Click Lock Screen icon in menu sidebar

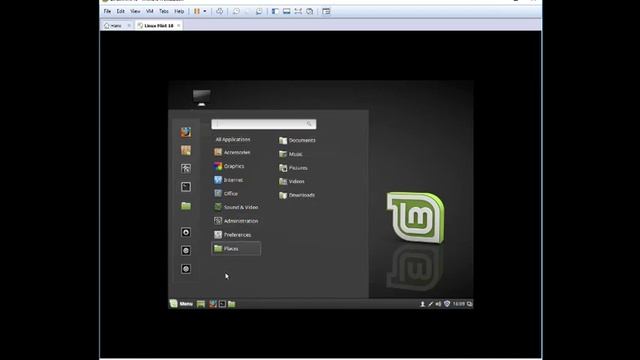pos(186,232)
